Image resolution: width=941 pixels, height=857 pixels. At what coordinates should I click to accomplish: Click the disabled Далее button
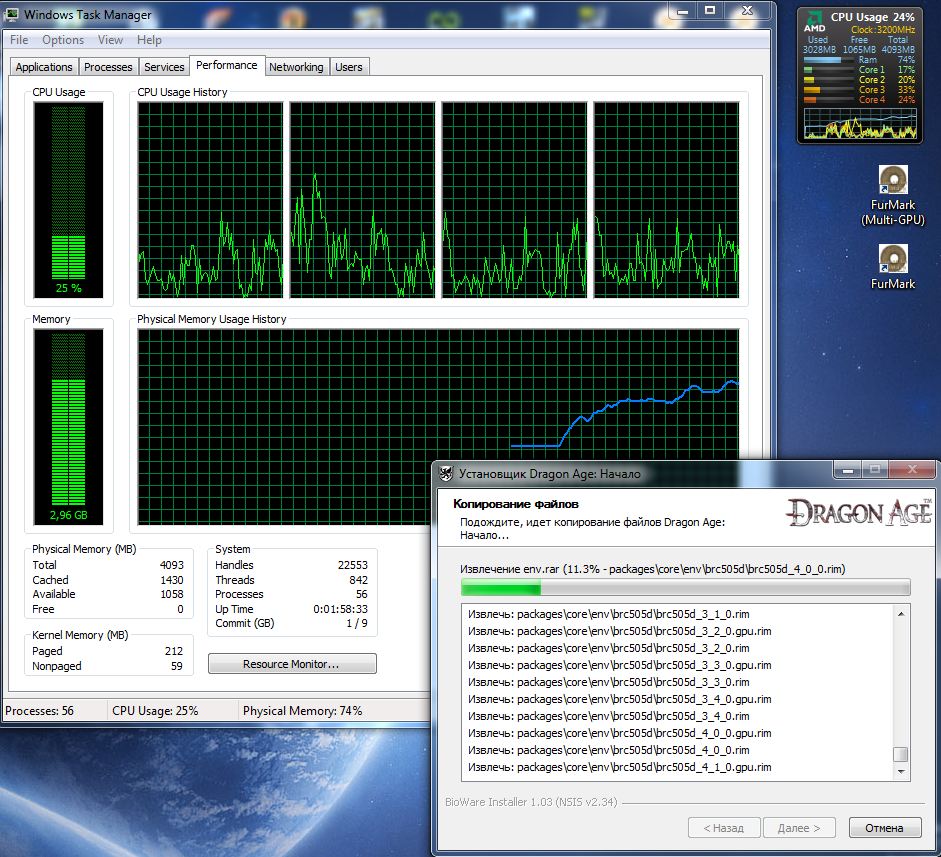799,828
